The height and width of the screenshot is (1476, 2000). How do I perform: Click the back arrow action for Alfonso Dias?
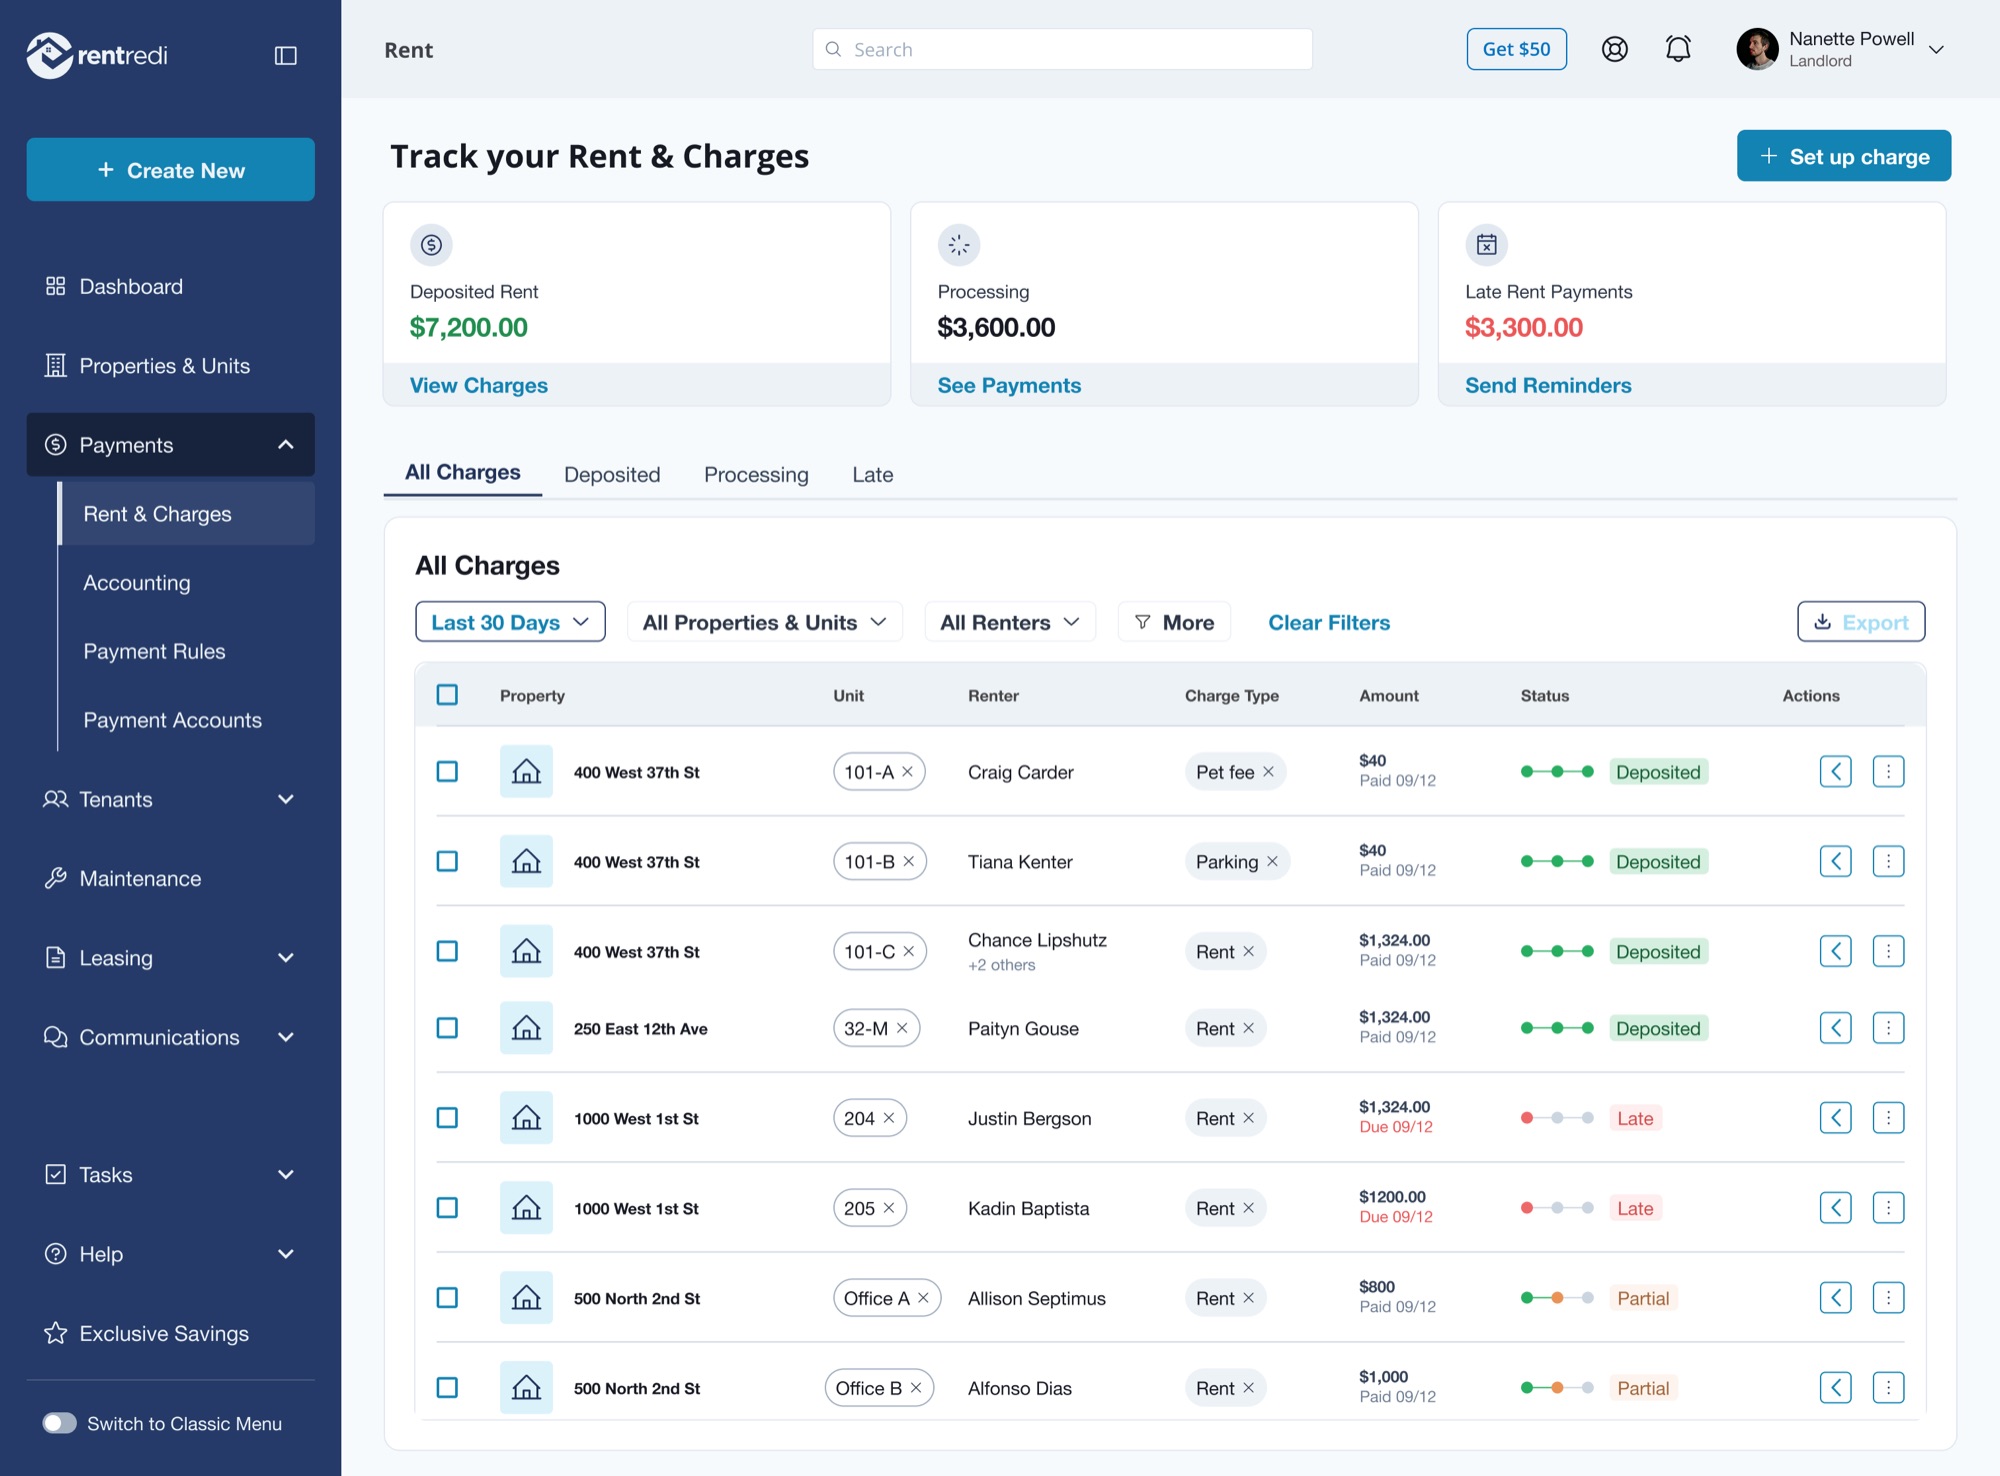[1835, 1387]
